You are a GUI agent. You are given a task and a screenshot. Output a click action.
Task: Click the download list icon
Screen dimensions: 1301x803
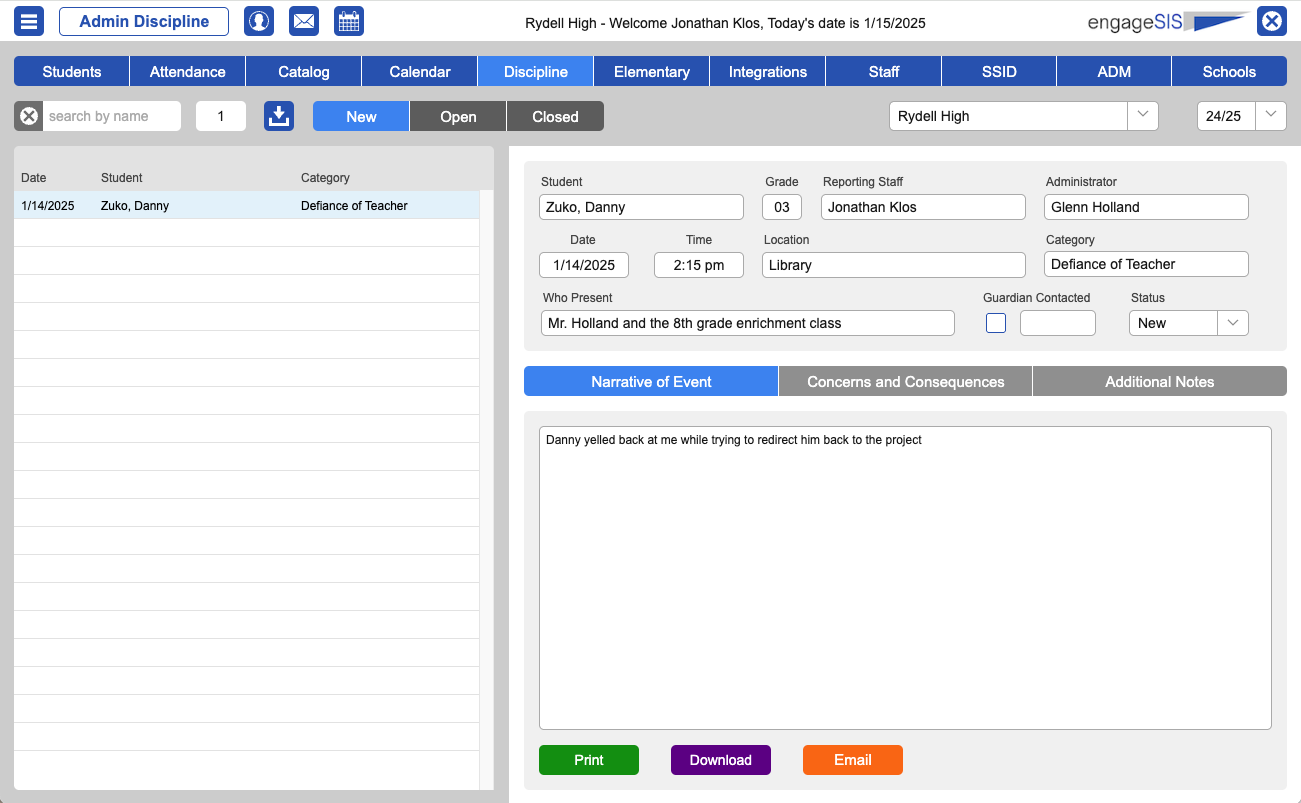(279, 116)
